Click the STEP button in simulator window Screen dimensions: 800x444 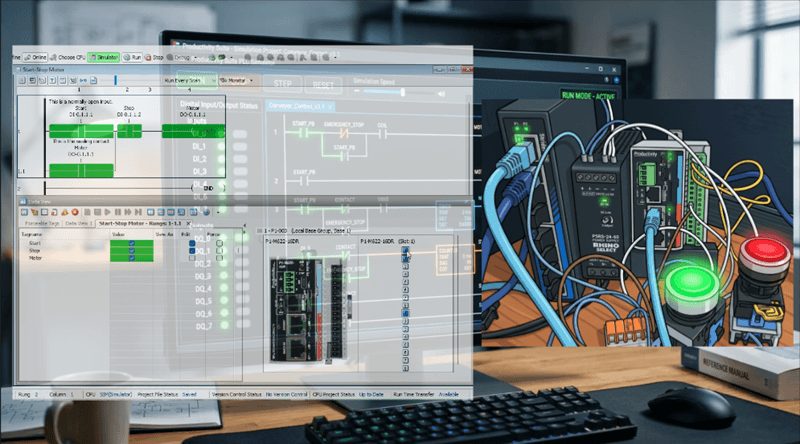283,84
